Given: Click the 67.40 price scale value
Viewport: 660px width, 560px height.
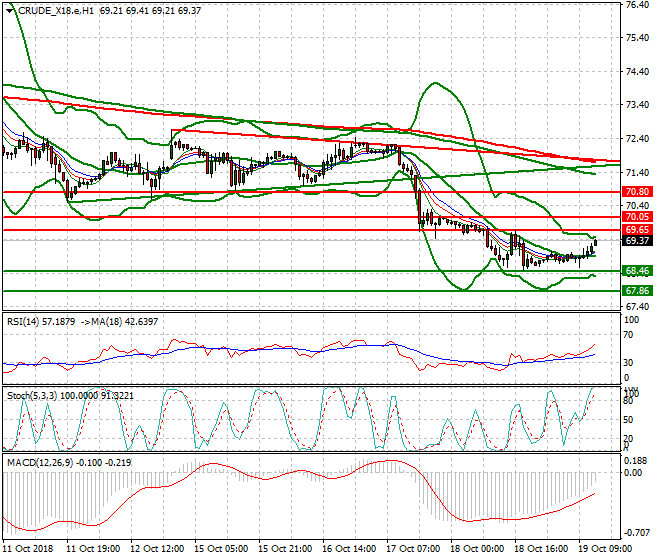Looking at the screenshot, I should coord(637,307).
